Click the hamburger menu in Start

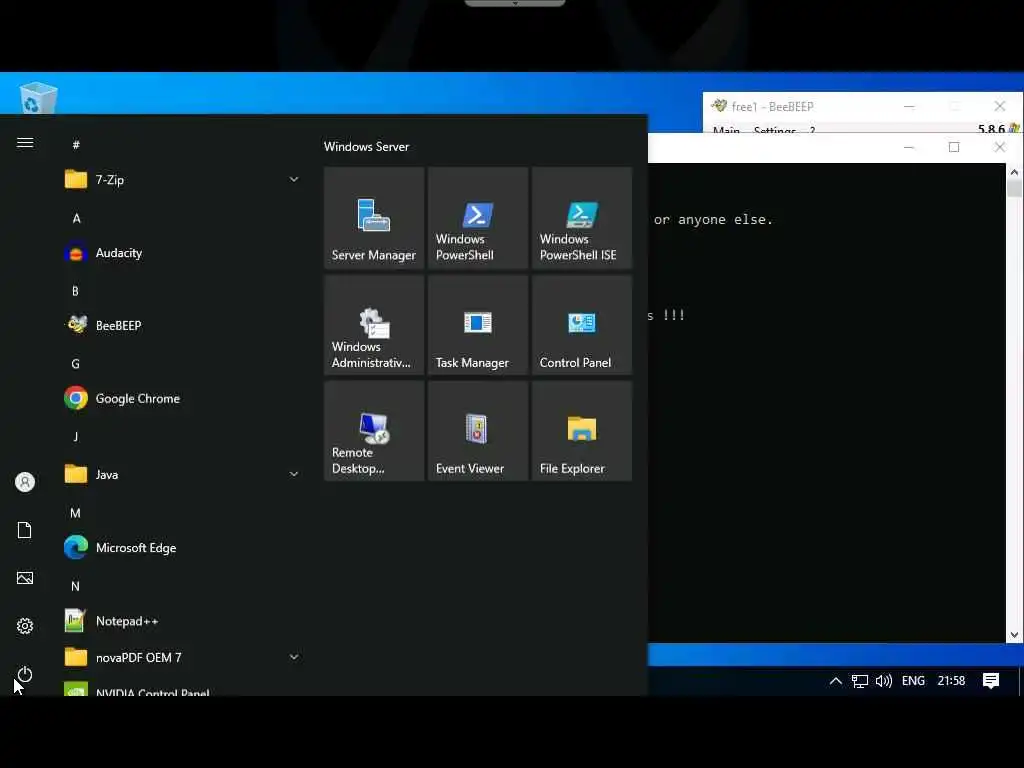pos(25,142)
